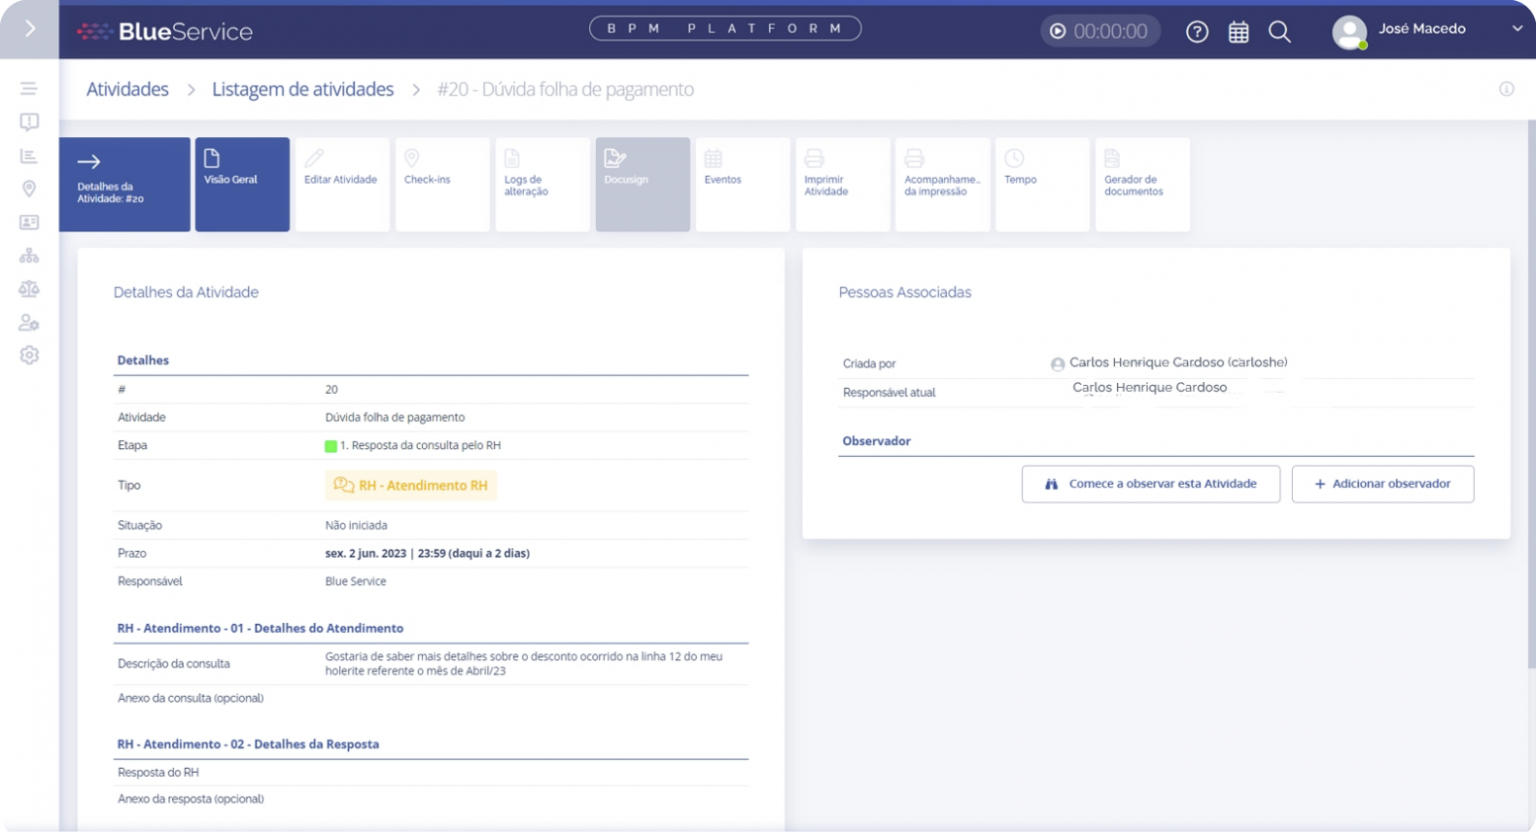Click the Adicionar observador button
This screenshot has width=1536, height=832.
(x=1382, y=484)
